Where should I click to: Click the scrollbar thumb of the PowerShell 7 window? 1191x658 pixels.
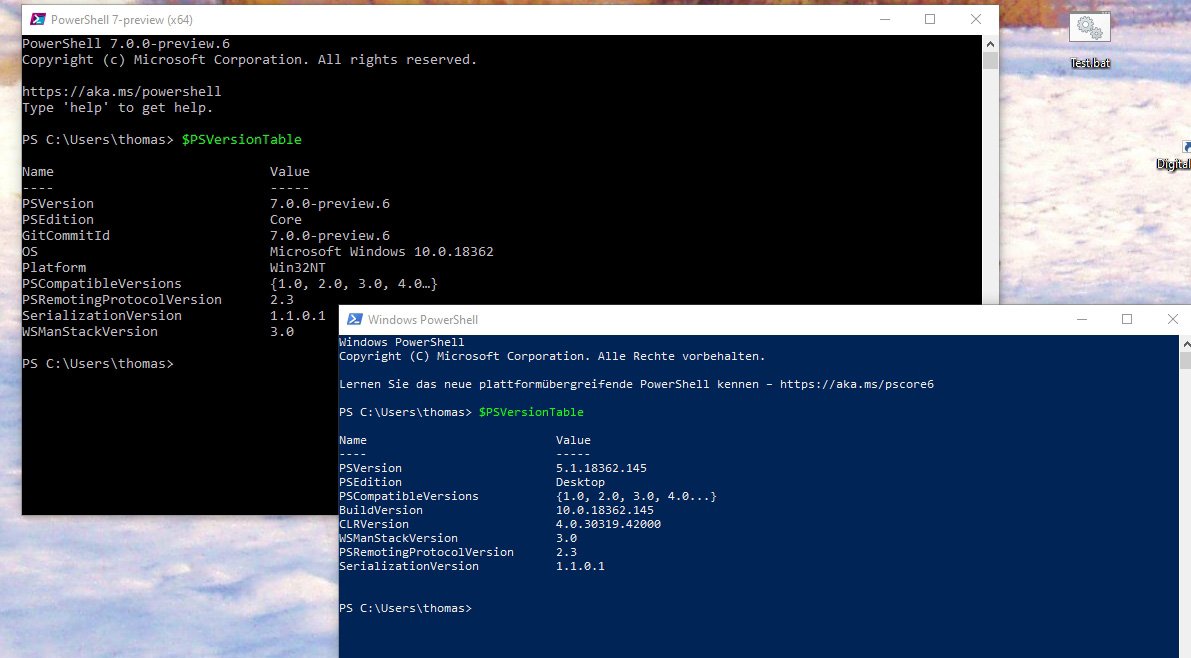991,60
